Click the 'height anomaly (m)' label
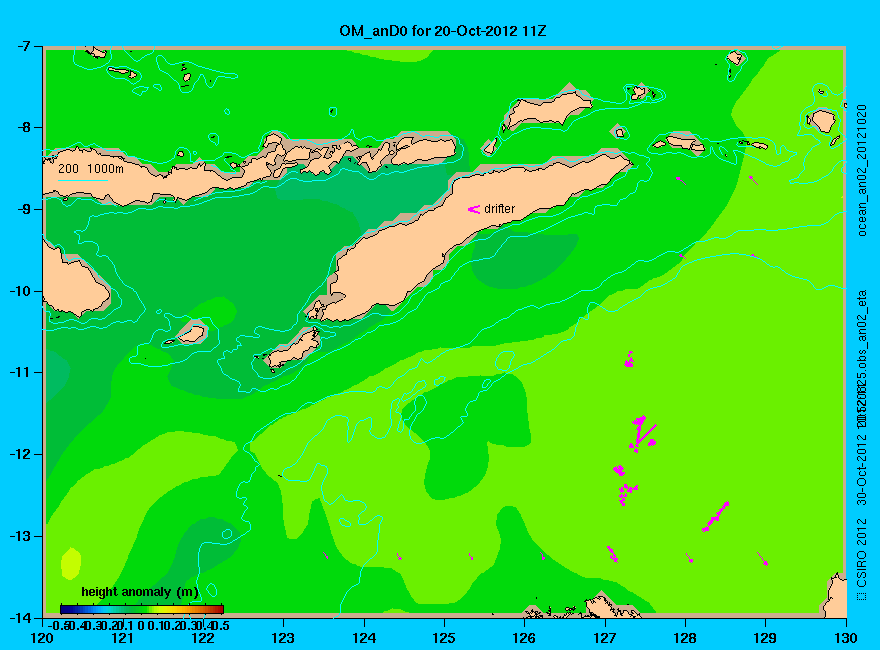 coord(140,592)
